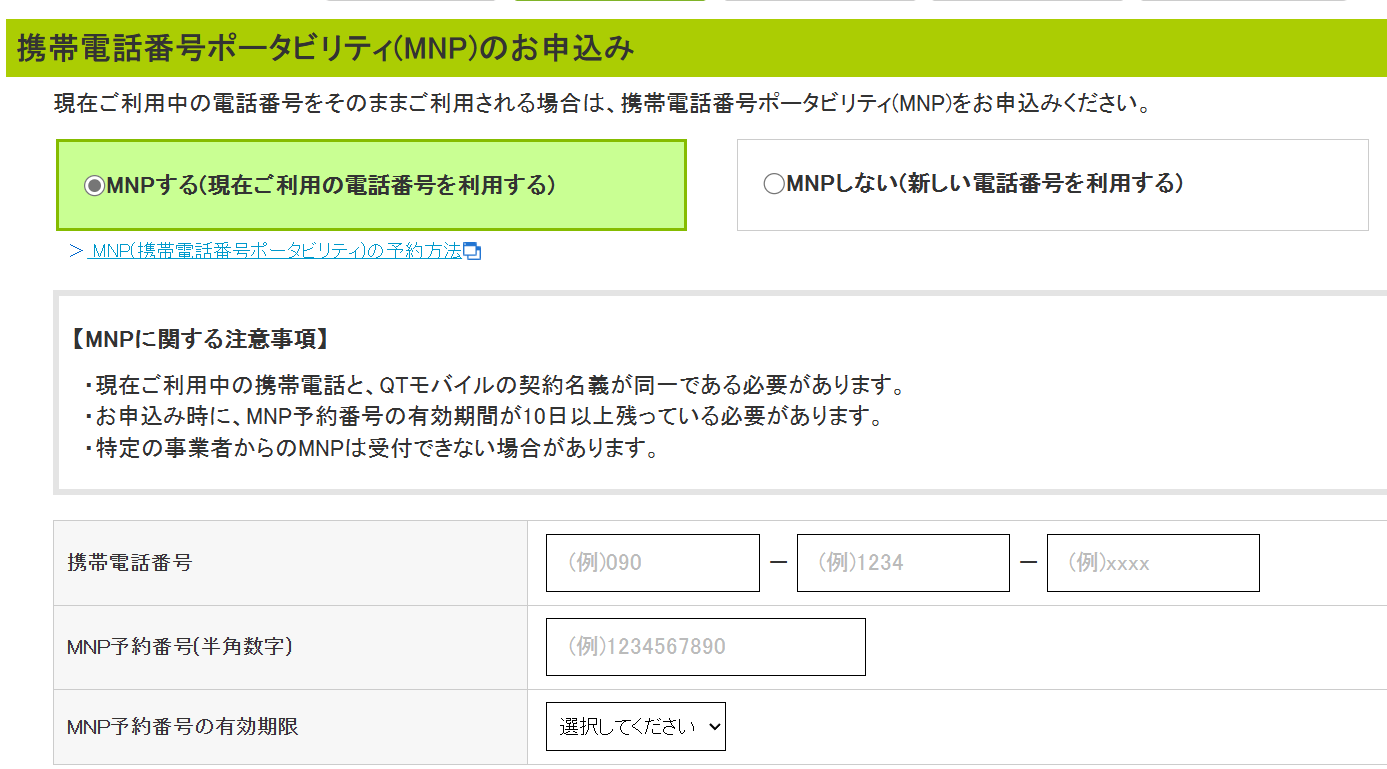Click the "新しい電話番号を利用する" option label
The height and width of the screenshot is (769, 1387).
click(1044, 184)
